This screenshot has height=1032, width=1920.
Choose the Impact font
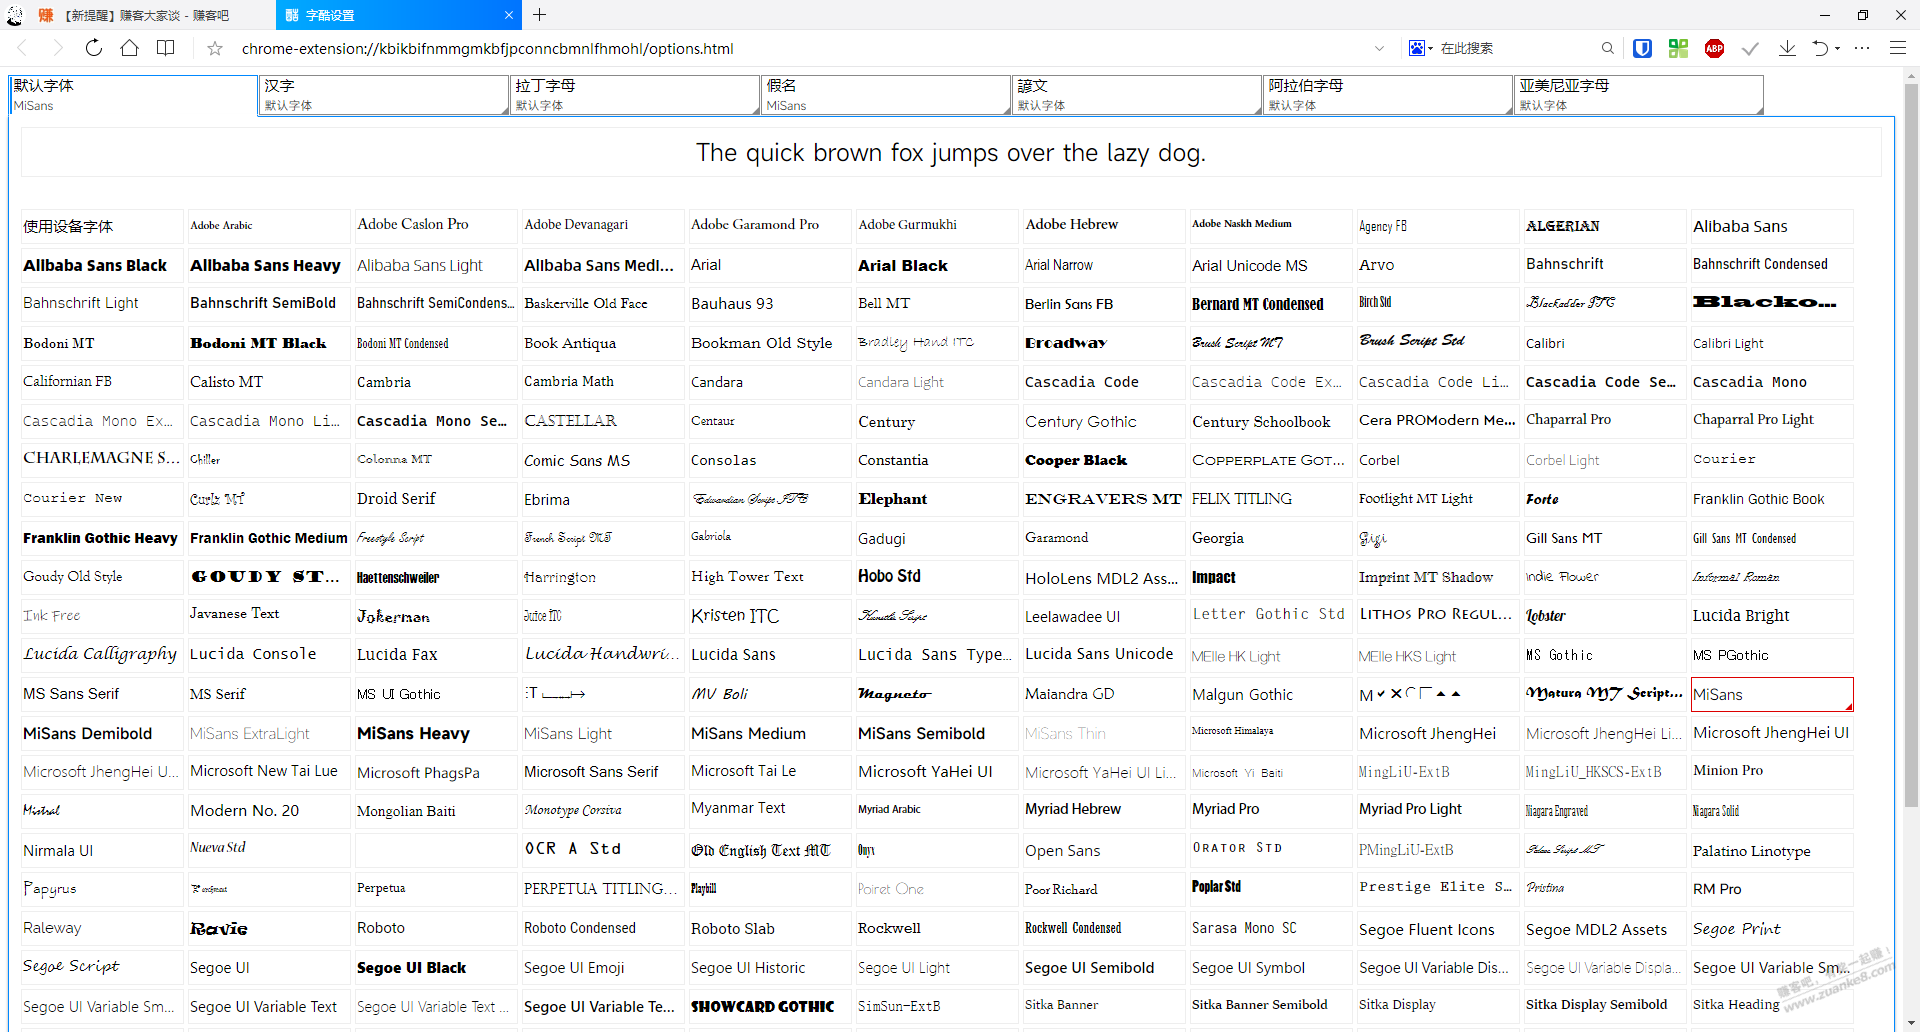pyautogui.click(x=1270, y=577)
